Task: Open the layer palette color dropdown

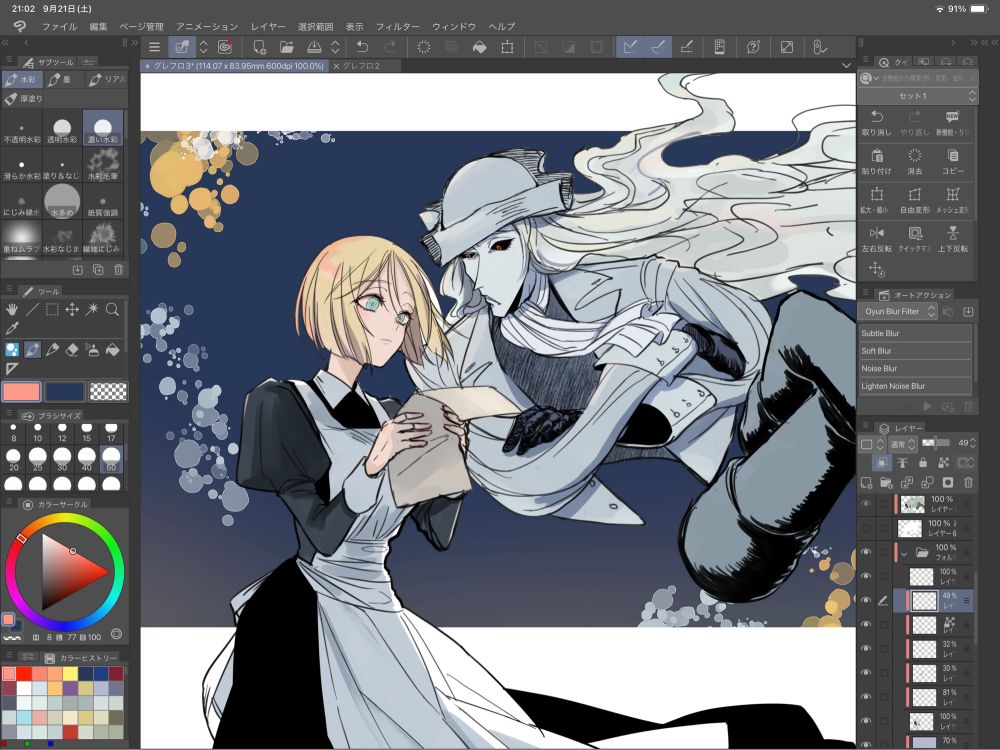Action: click(x=872, y=443)
